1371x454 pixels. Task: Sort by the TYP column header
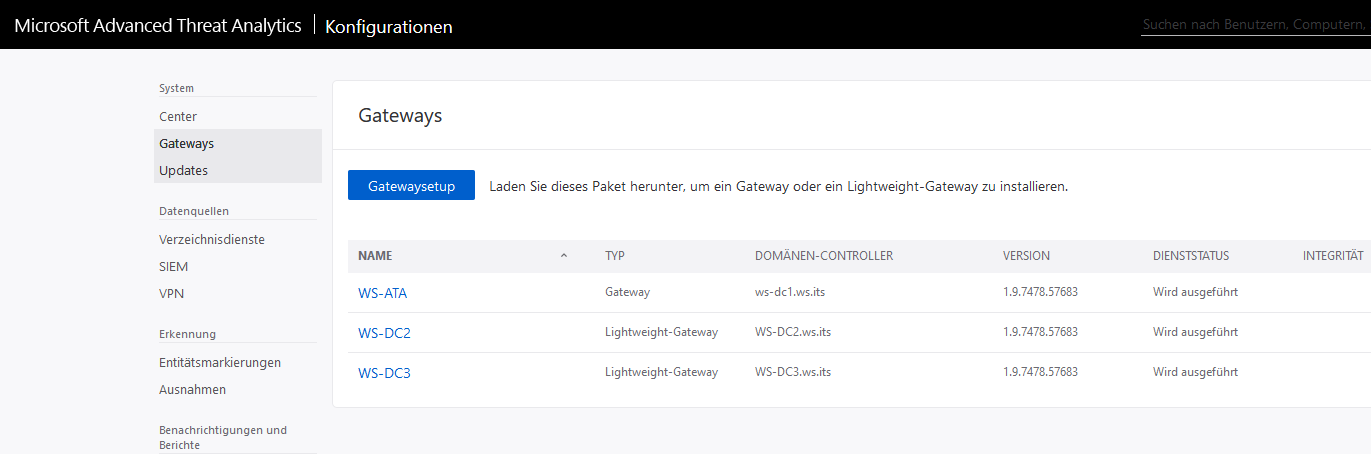coord(615,256)
